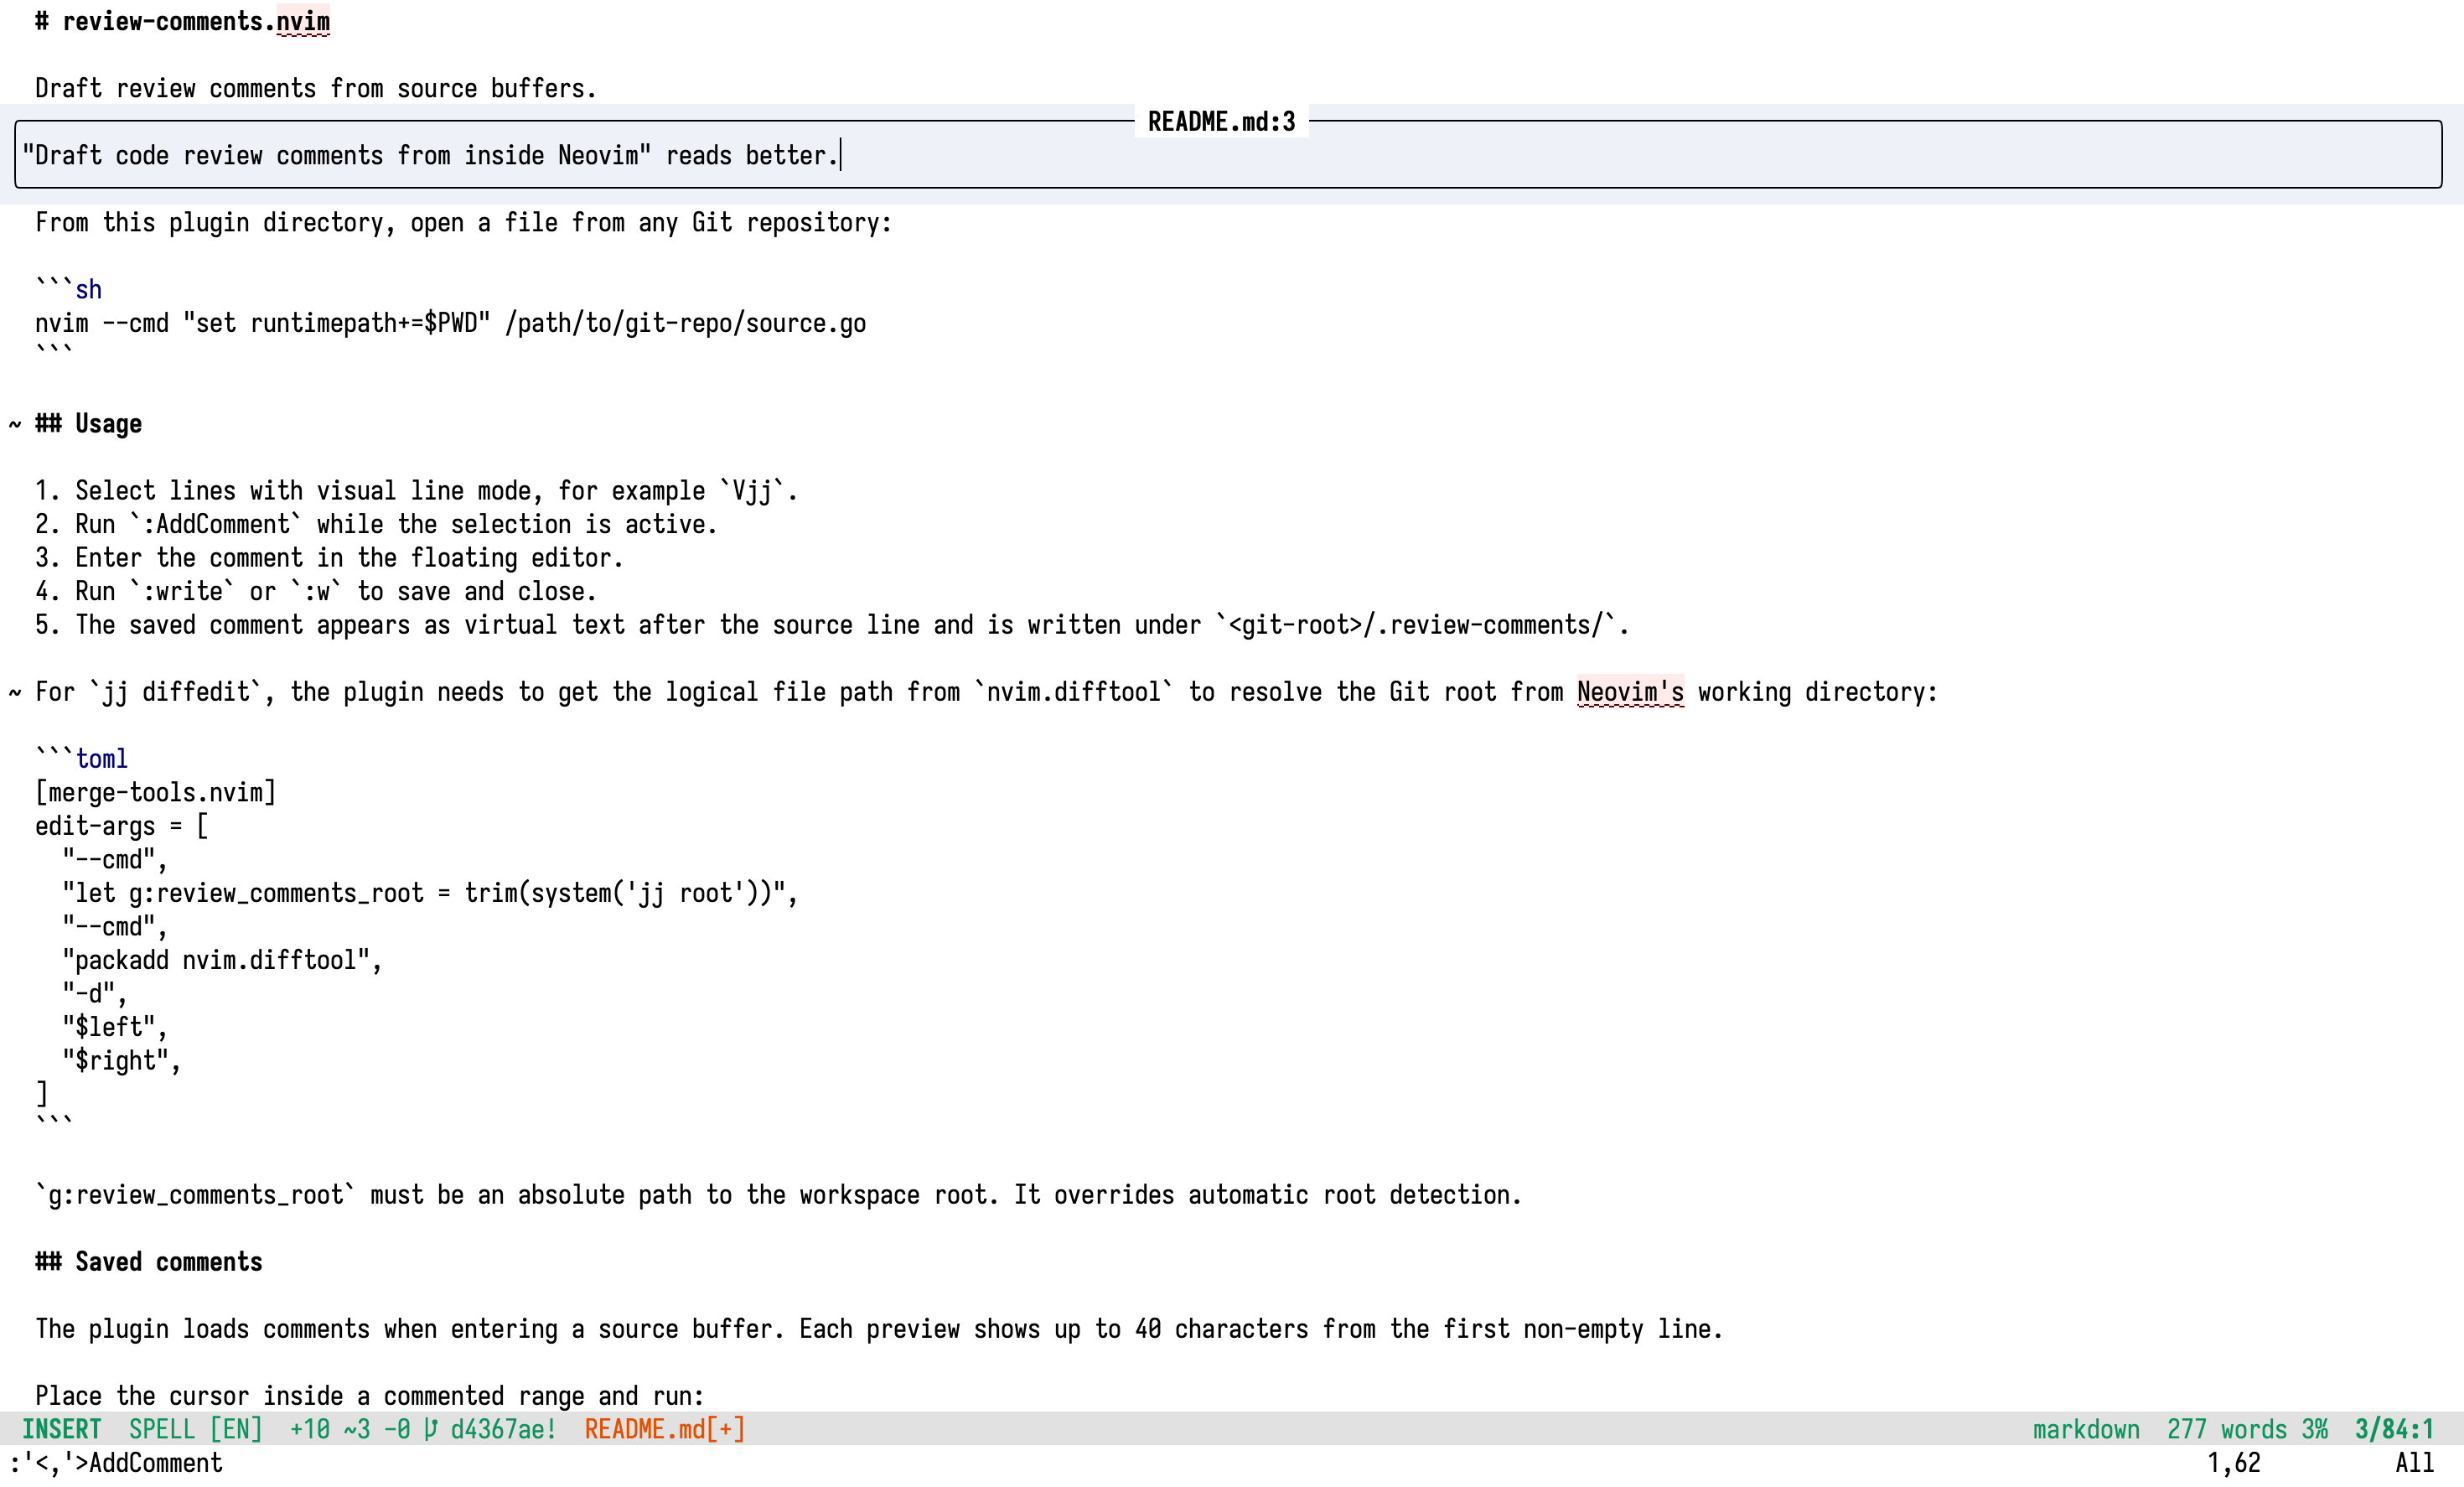Screen dimensions: 2464x1487
Task: Click the change sign beside the Usage heading
Action: coord(15,424)
